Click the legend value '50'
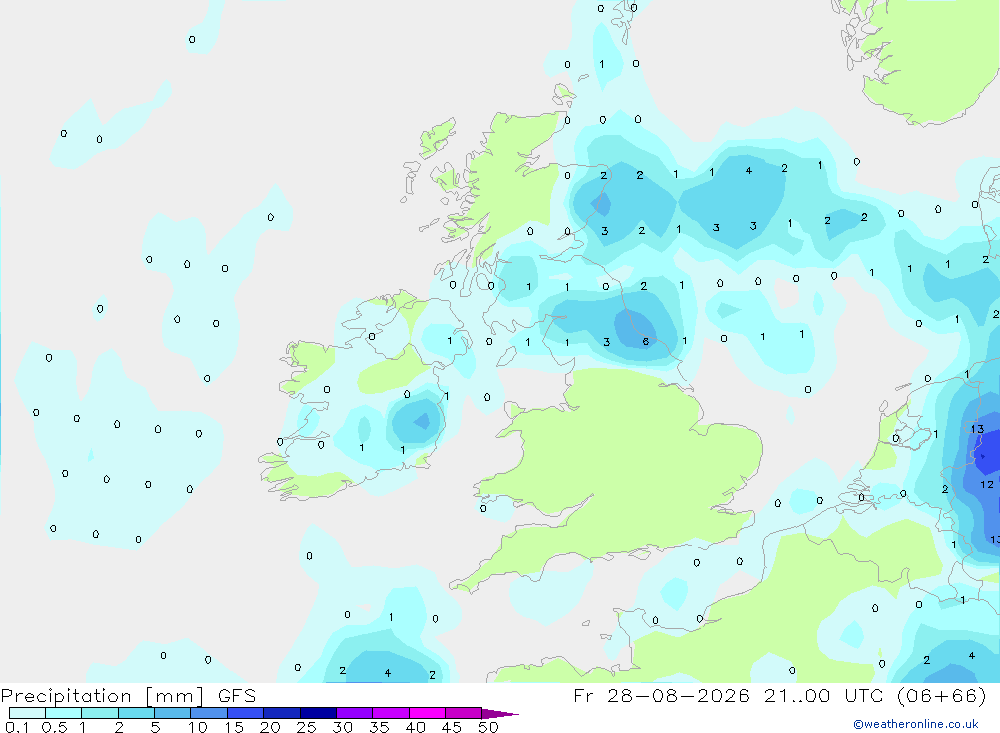Screen dimensions: 1000x733 [488, 727]
